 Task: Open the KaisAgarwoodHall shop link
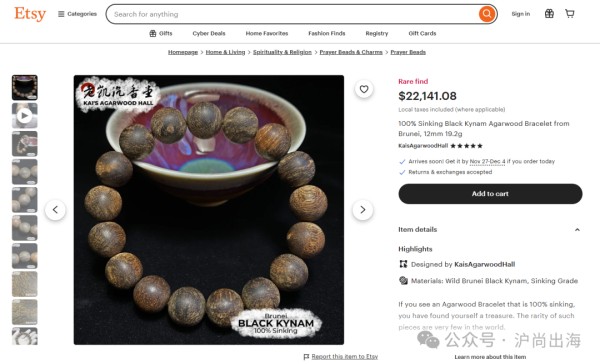click(423, 146)
